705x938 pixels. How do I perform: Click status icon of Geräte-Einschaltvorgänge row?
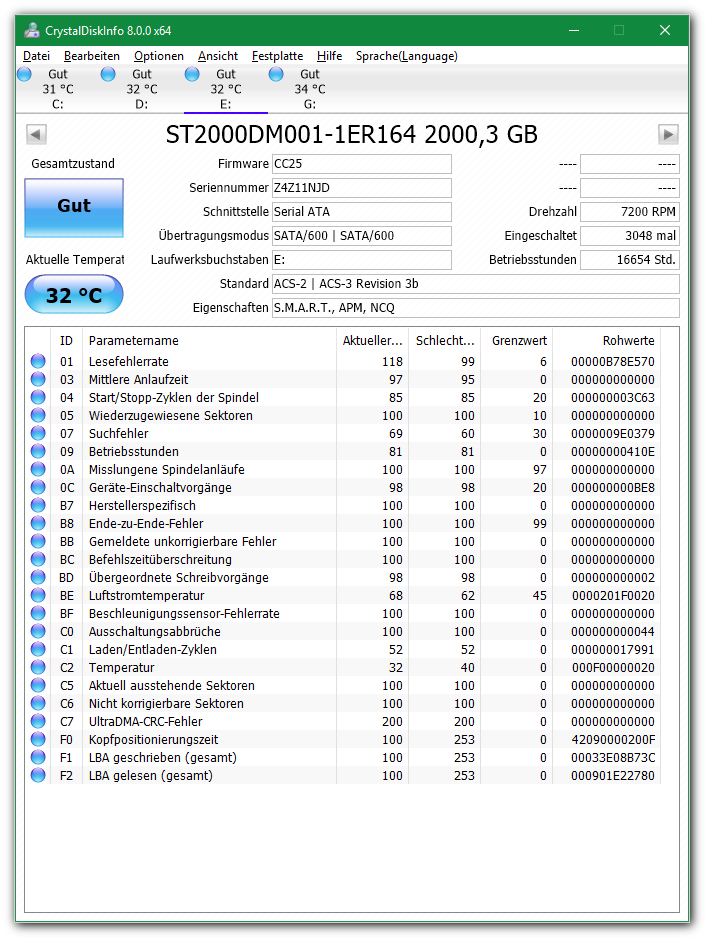pos(38,488)
